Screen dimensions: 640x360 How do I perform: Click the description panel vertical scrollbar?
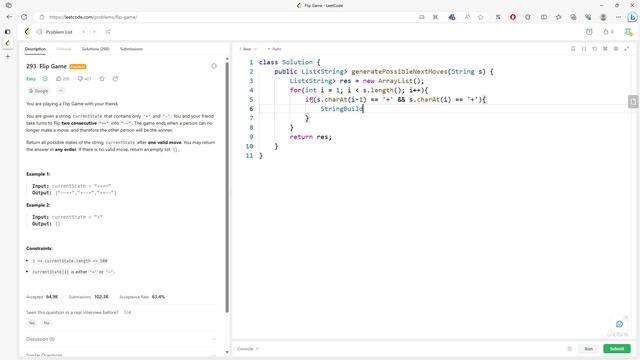pyautogui.click(x=227, y=188)
